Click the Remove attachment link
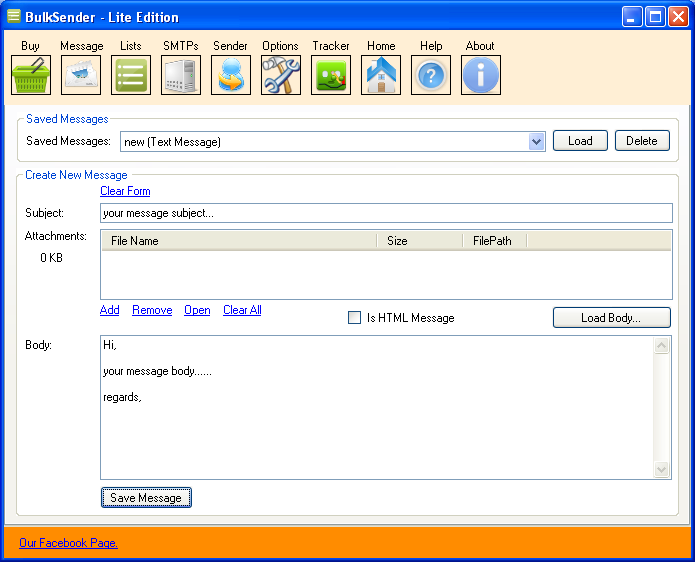Viewport: 695px width, 562px height. pyautogui.click(x=152, y=310)
